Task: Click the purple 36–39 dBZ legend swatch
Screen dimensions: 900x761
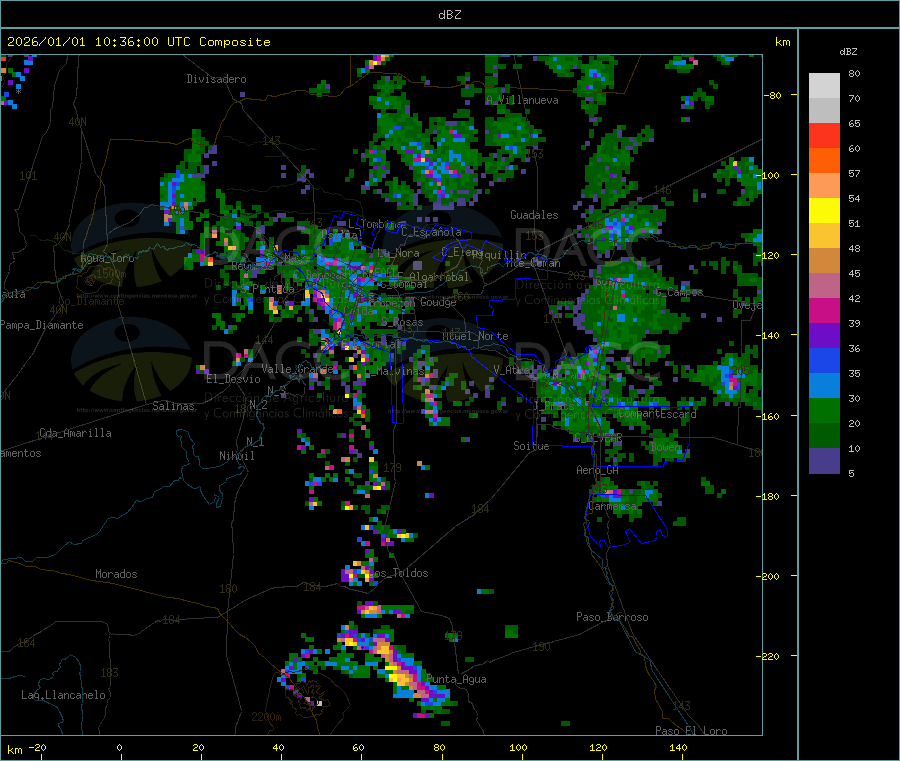Action: tap(824, 336)
